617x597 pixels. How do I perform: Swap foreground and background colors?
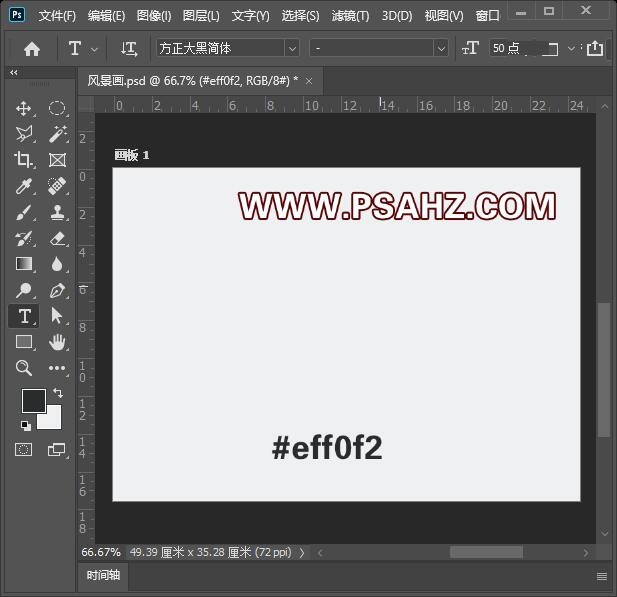pyautogui.click(x=58, y=392)
